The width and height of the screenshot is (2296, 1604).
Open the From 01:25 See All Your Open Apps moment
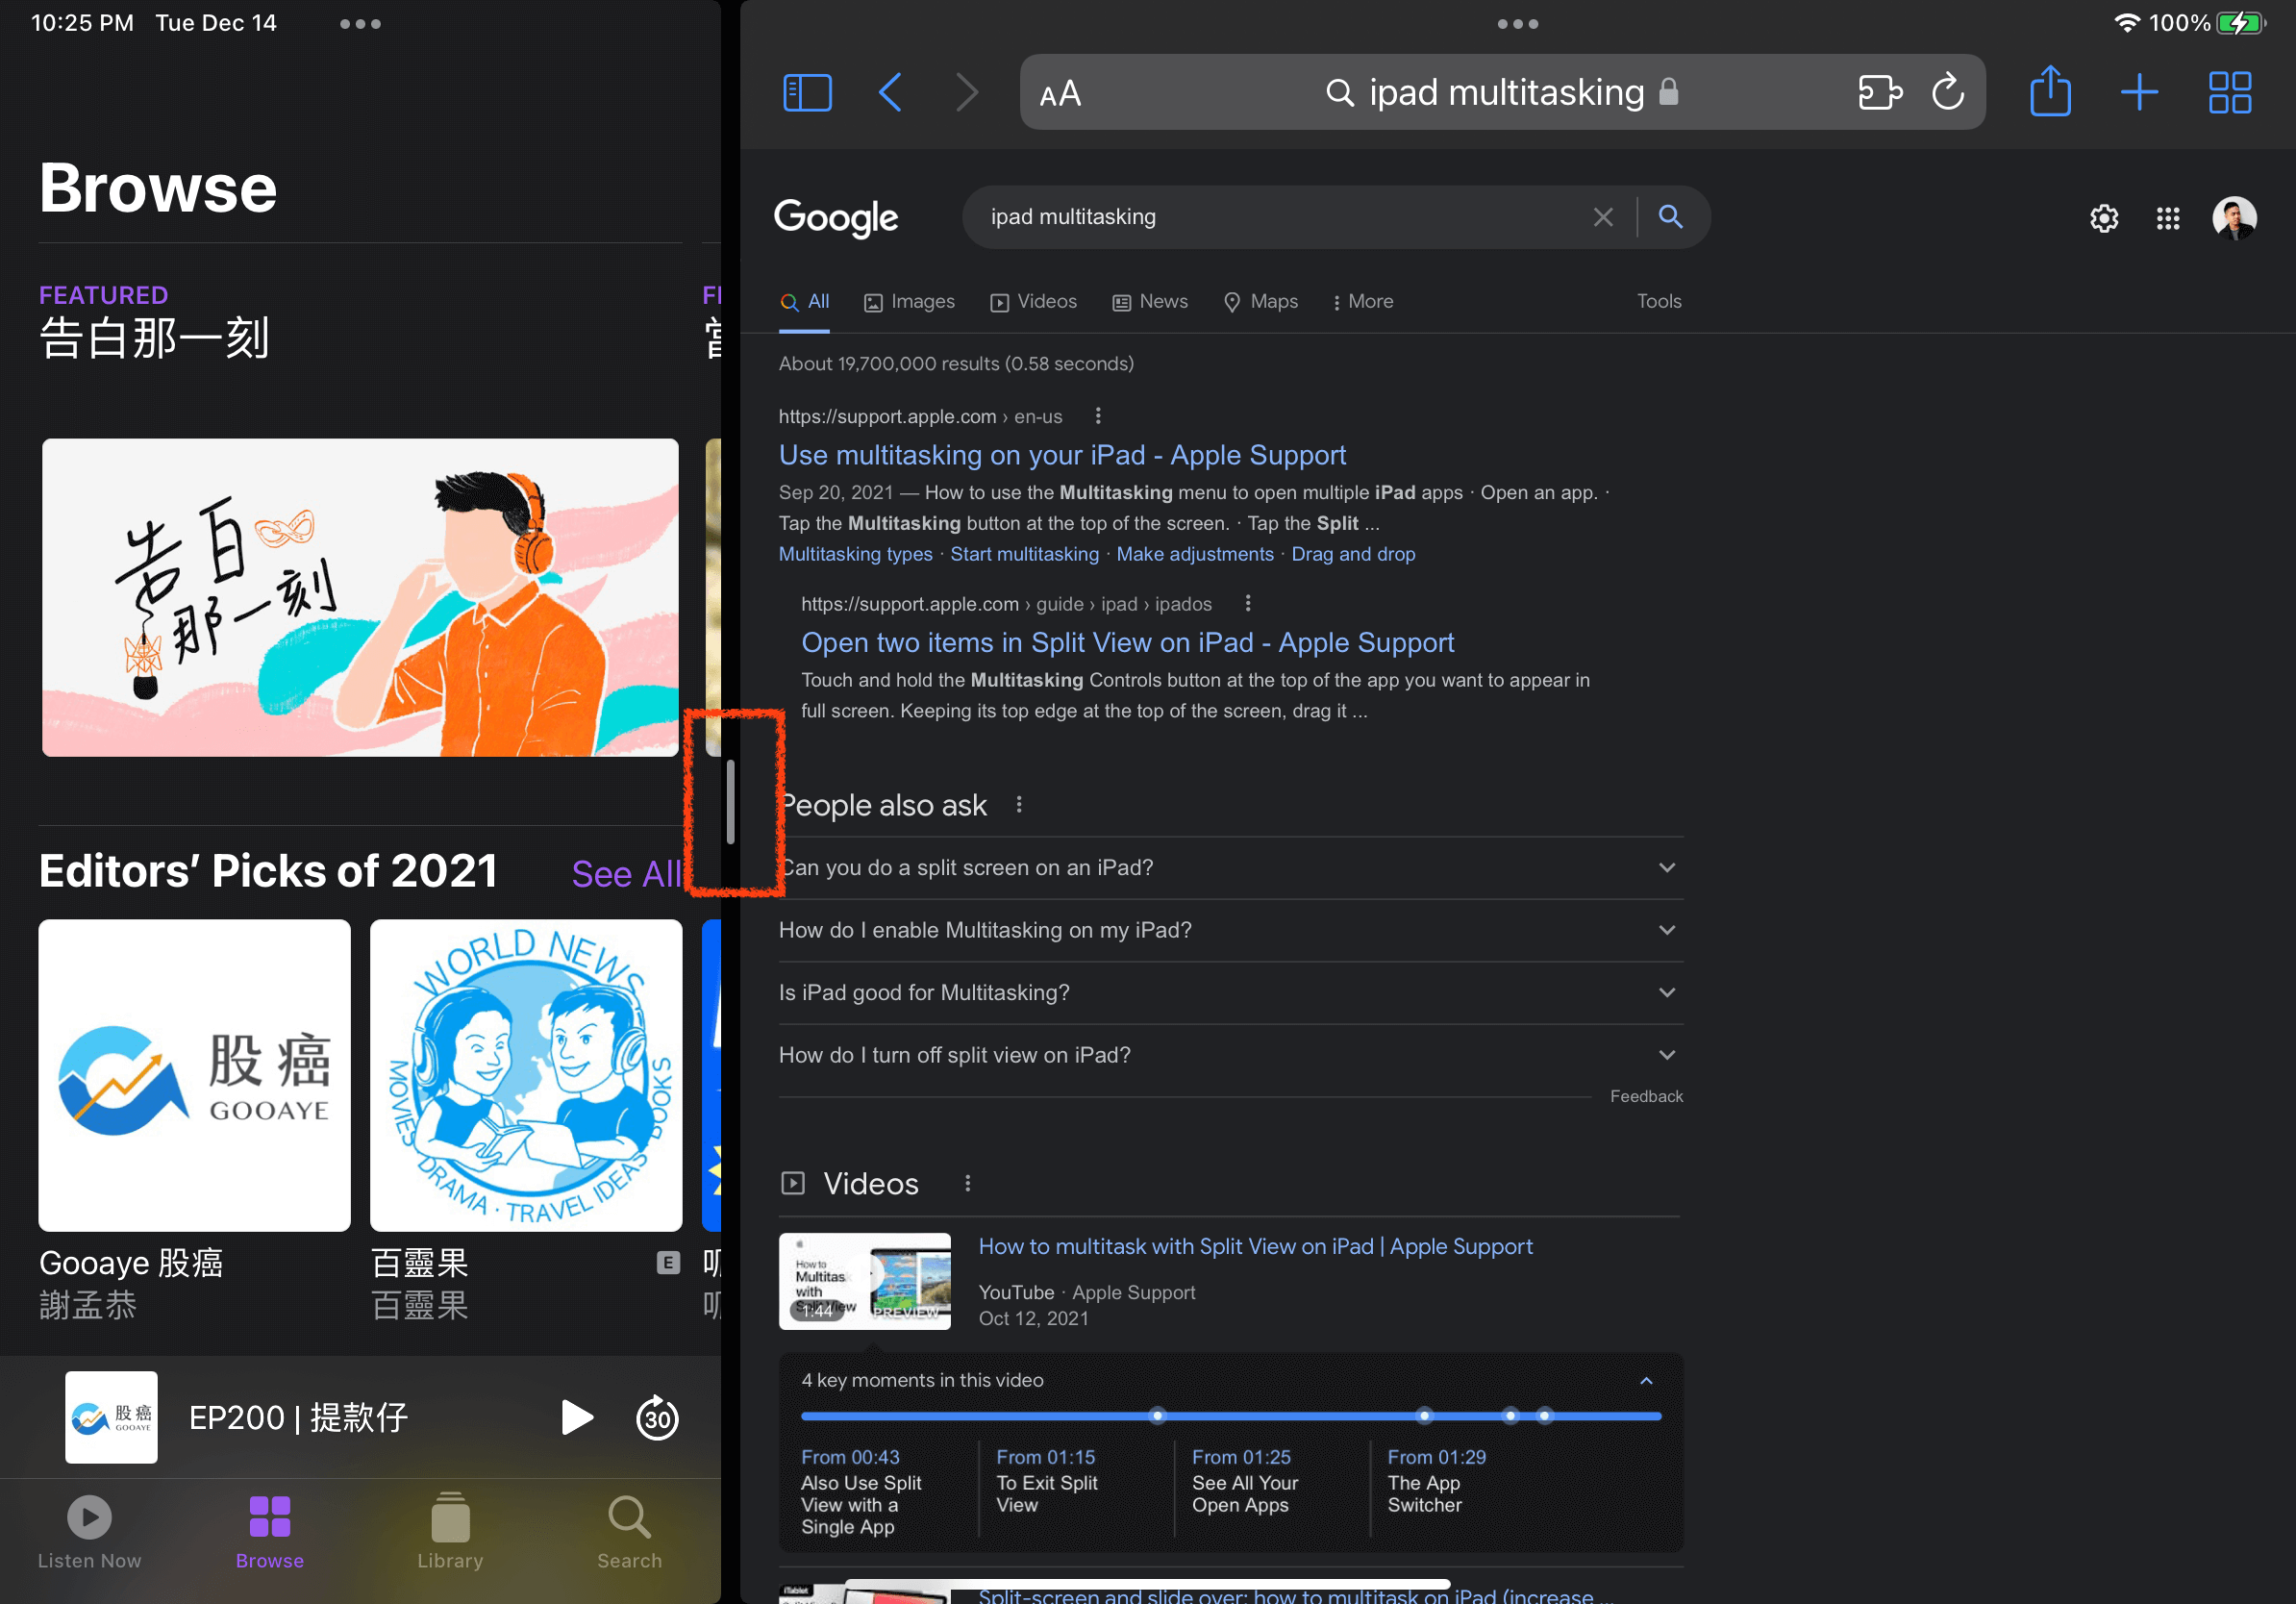tap(1245, 1481)
